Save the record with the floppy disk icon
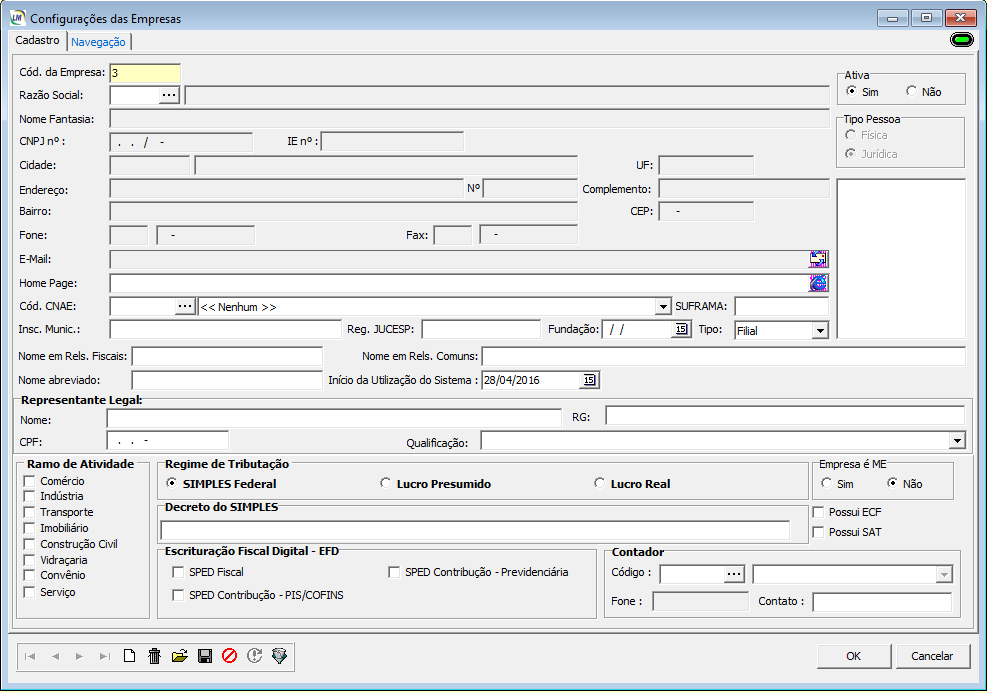The width and height of the screenshot is (988, 693). point(205,656)
